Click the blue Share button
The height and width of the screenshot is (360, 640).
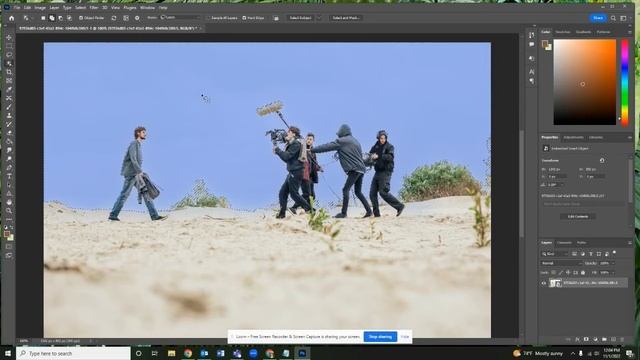coord(598,18)
